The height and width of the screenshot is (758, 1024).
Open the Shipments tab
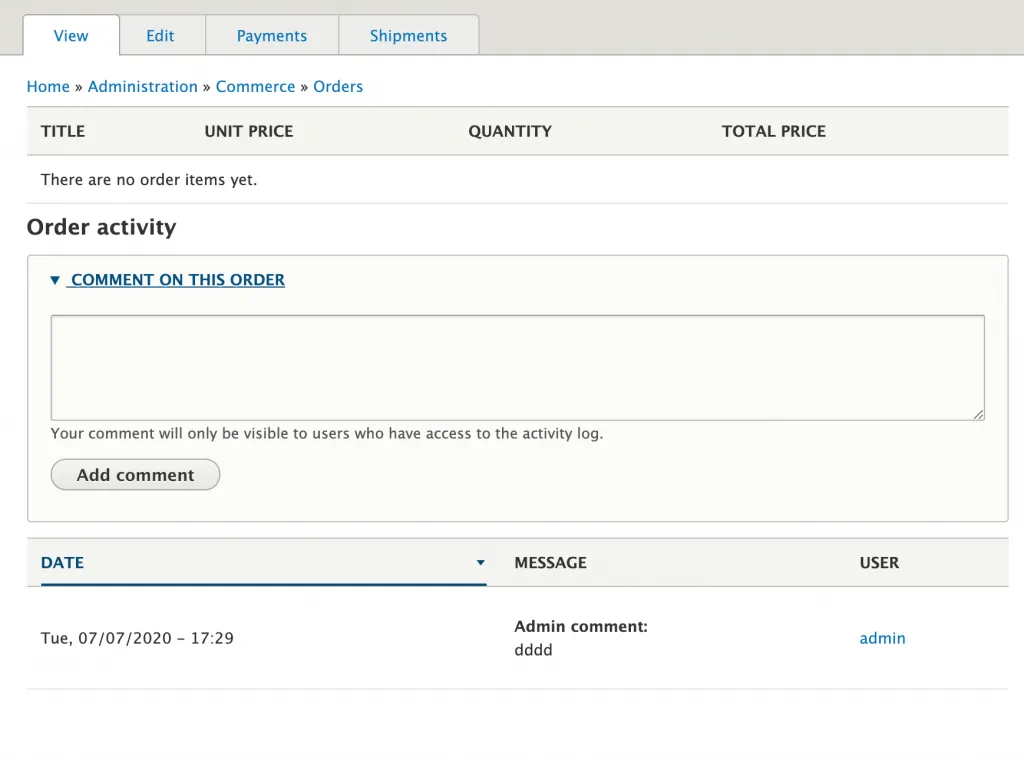click(x=408, y=36)
